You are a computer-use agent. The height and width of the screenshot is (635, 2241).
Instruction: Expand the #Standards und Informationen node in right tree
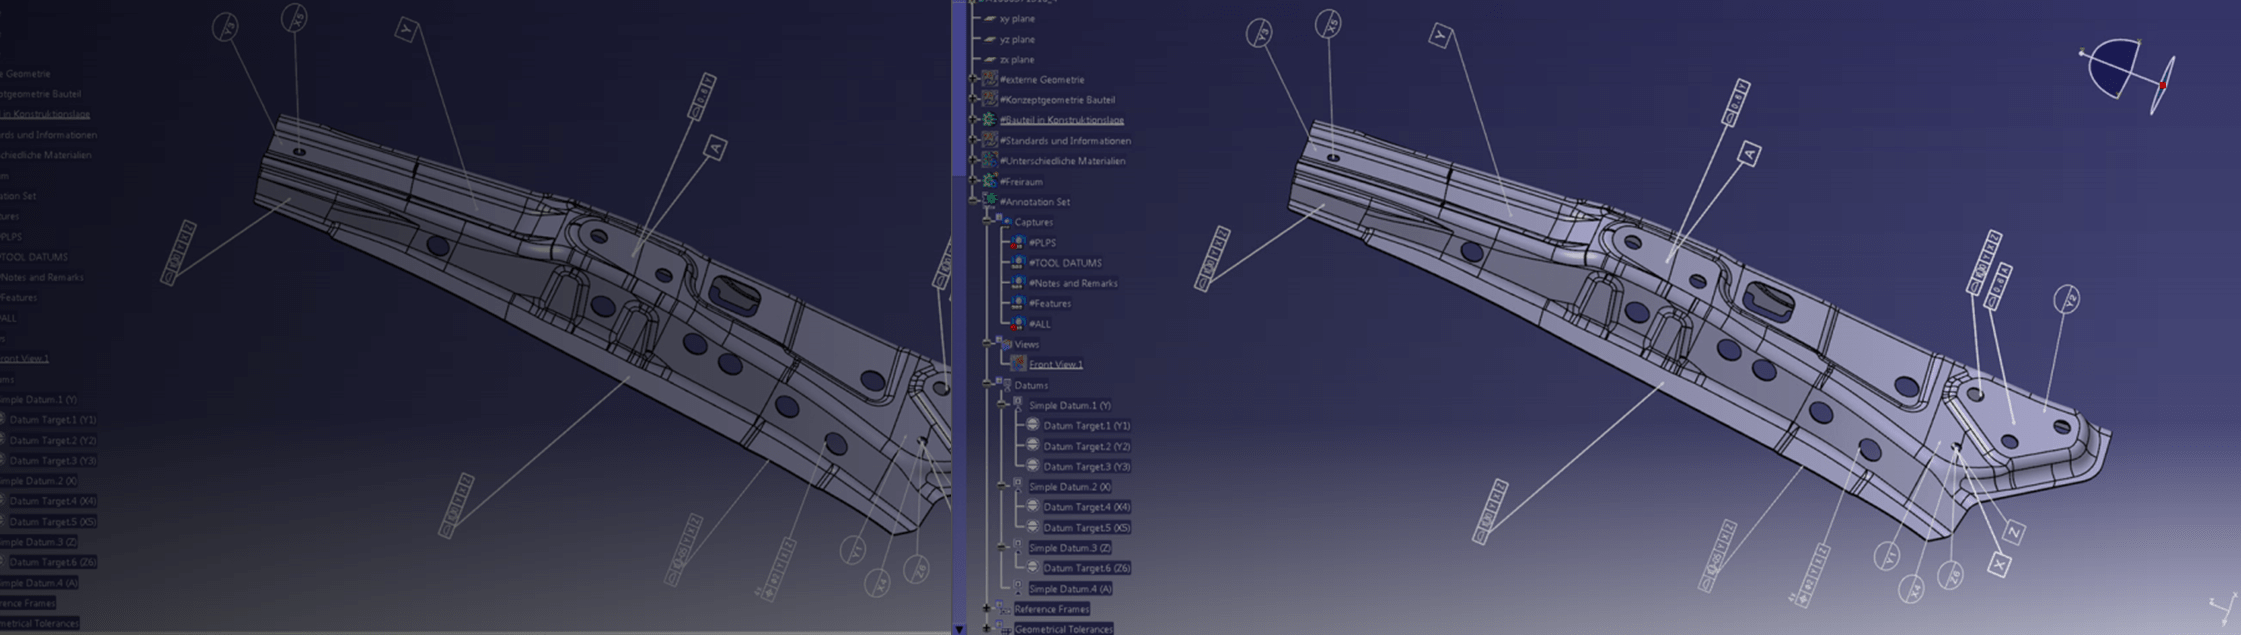[973, 140]
